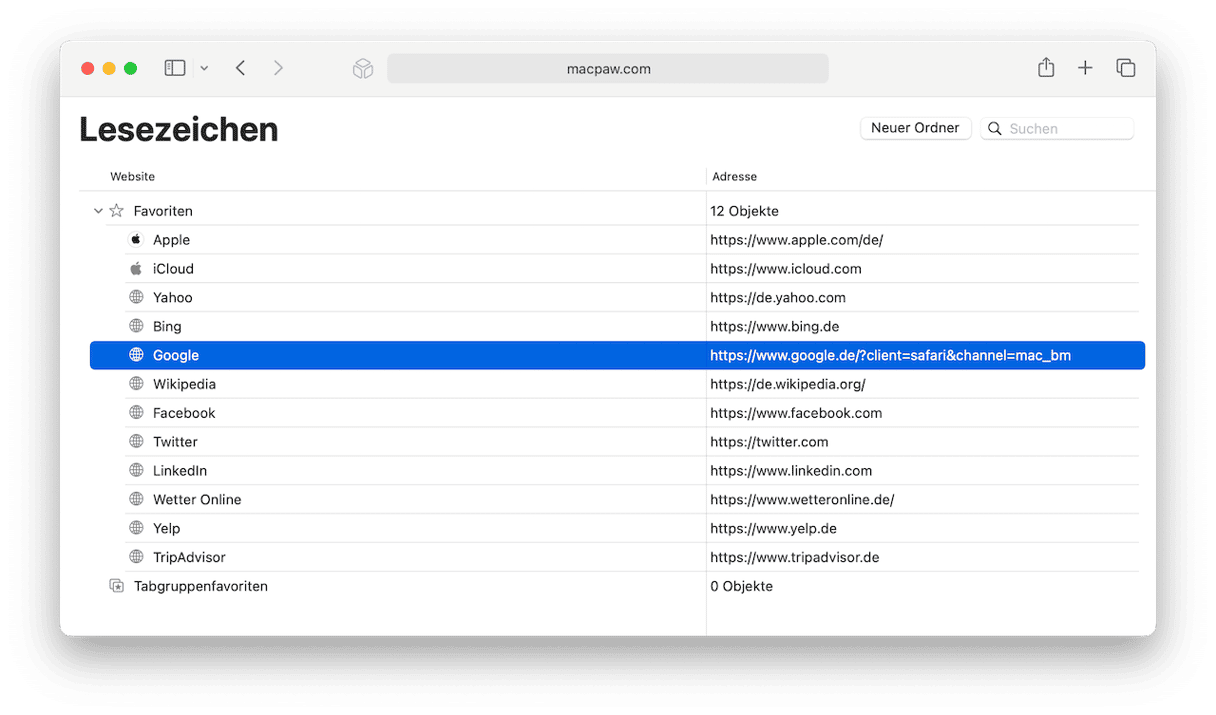Click the globe icon next to Twitter
The image size is (1216, 715).
[x=136, y=442]
